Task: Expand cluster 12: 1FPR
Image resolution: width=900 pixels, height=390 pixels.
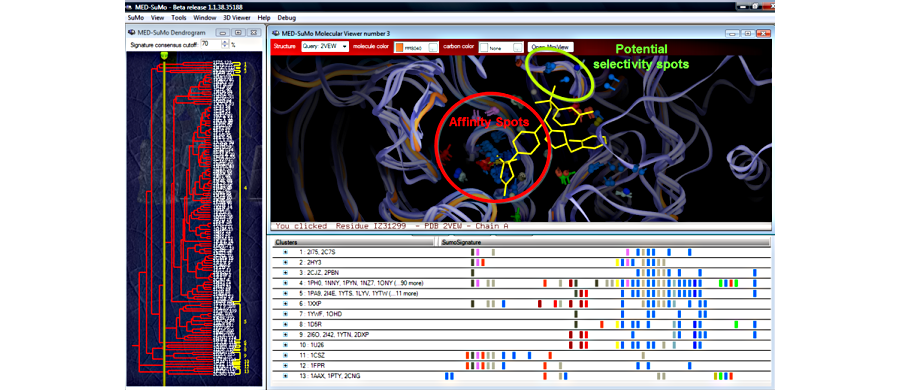Action: [284, 365]
